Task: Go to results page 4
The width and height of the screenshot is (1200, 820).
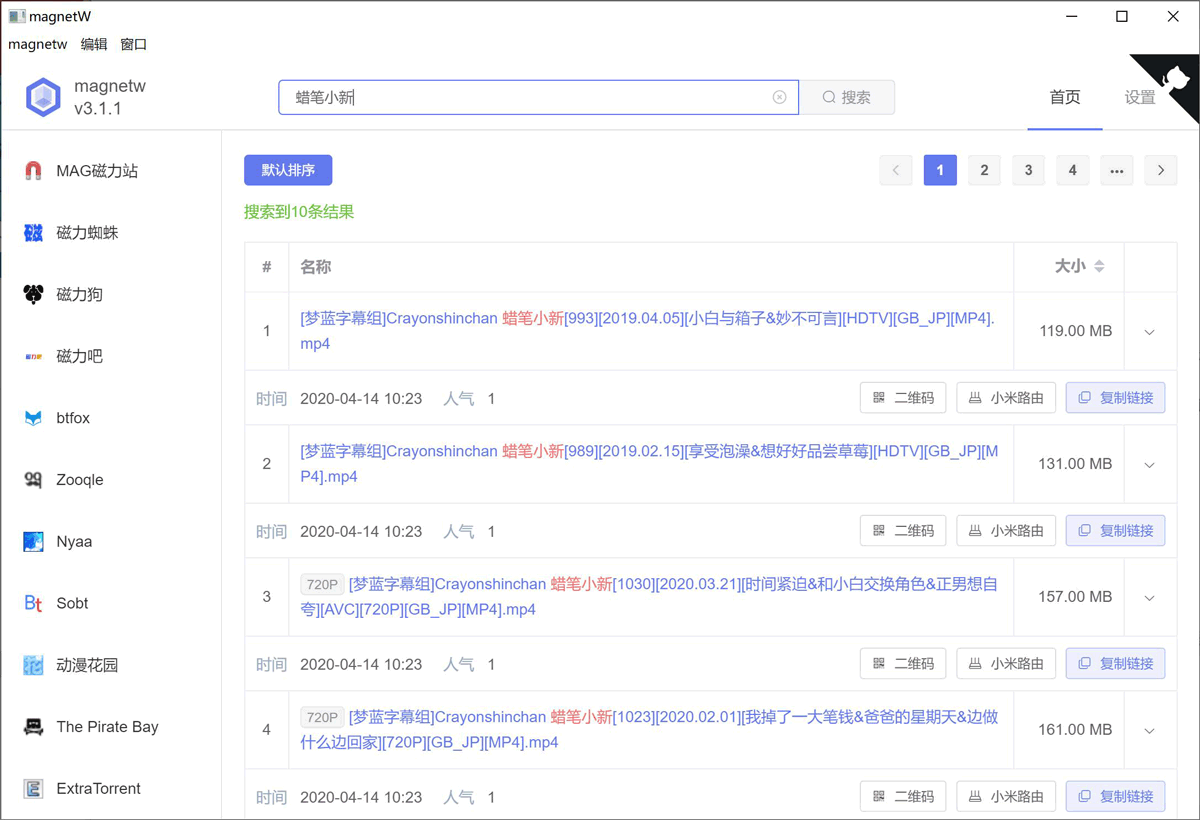Action: coord(1072,170)
